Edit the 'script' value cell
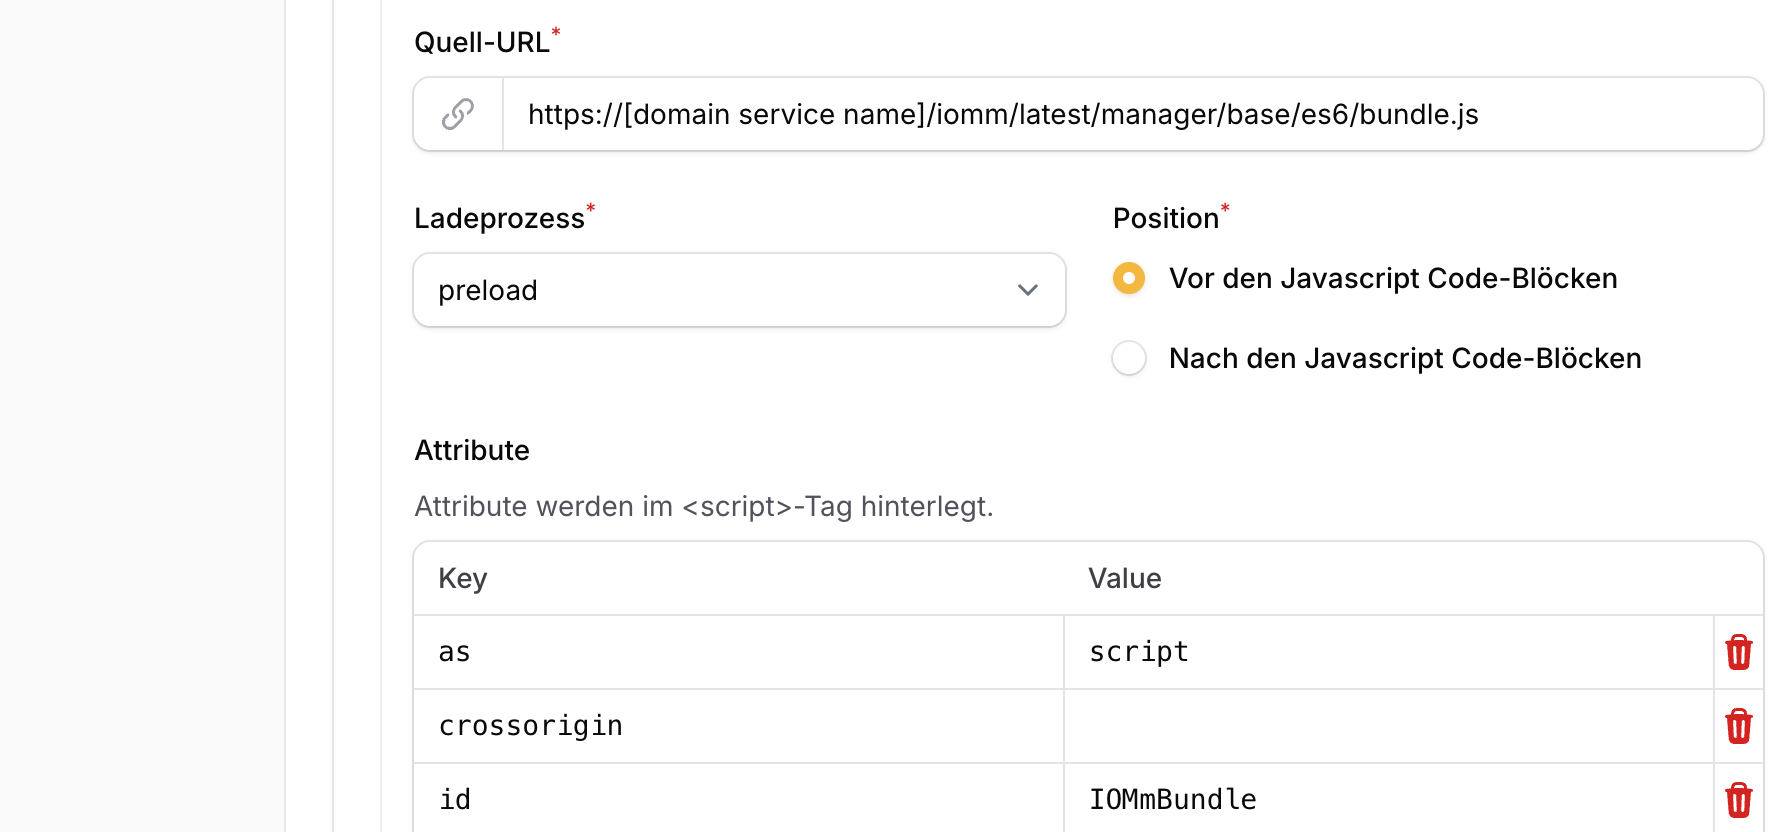The height and width of the screenshot is (832, 1780). click(1389, 652)
